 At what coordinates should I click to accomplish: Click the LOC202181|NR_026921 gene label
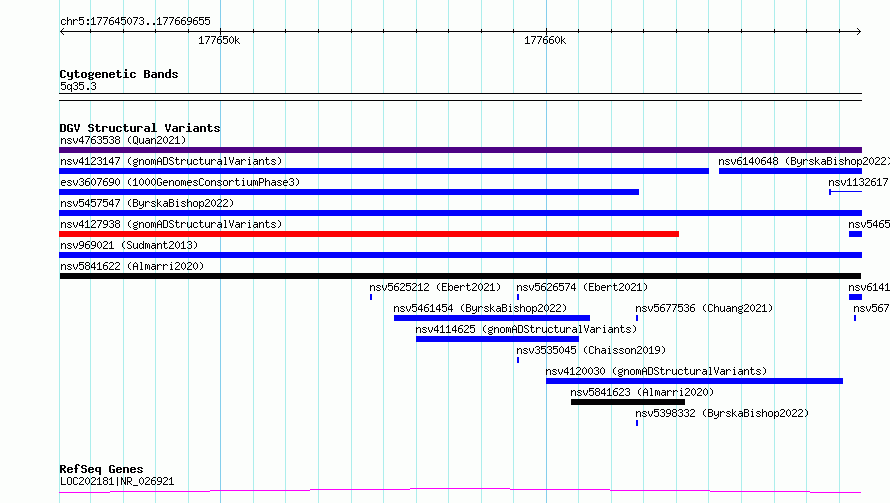[x=117, y=481]
